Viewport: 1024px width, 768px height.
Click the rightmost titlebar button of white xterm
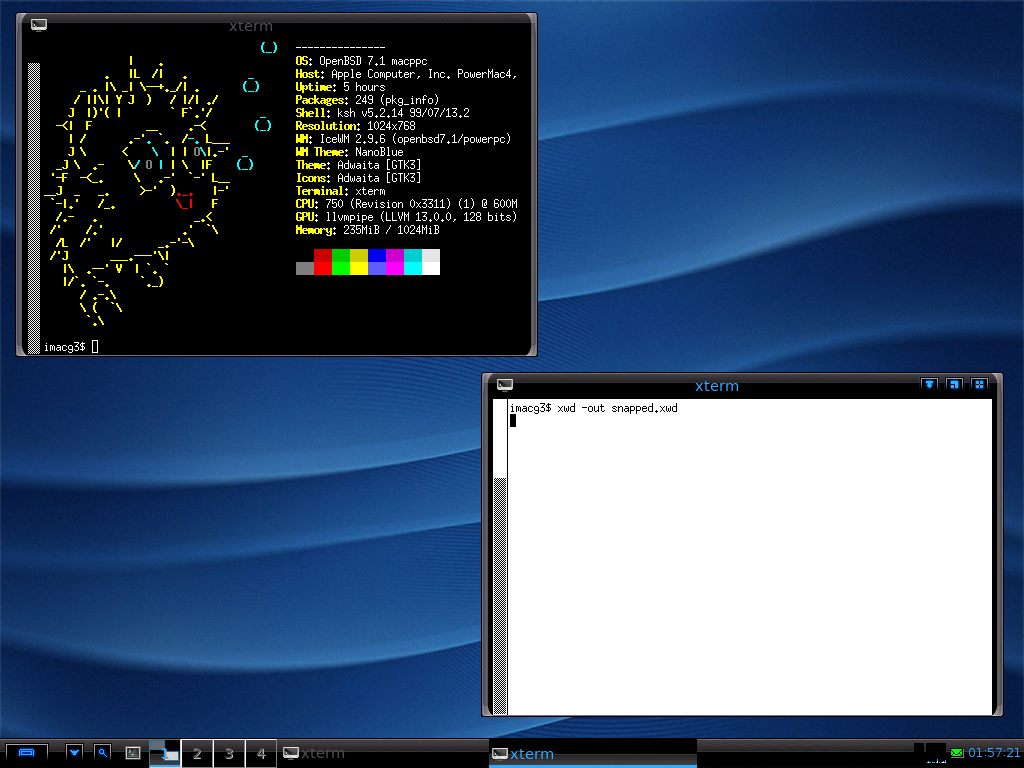click(980, 385)
